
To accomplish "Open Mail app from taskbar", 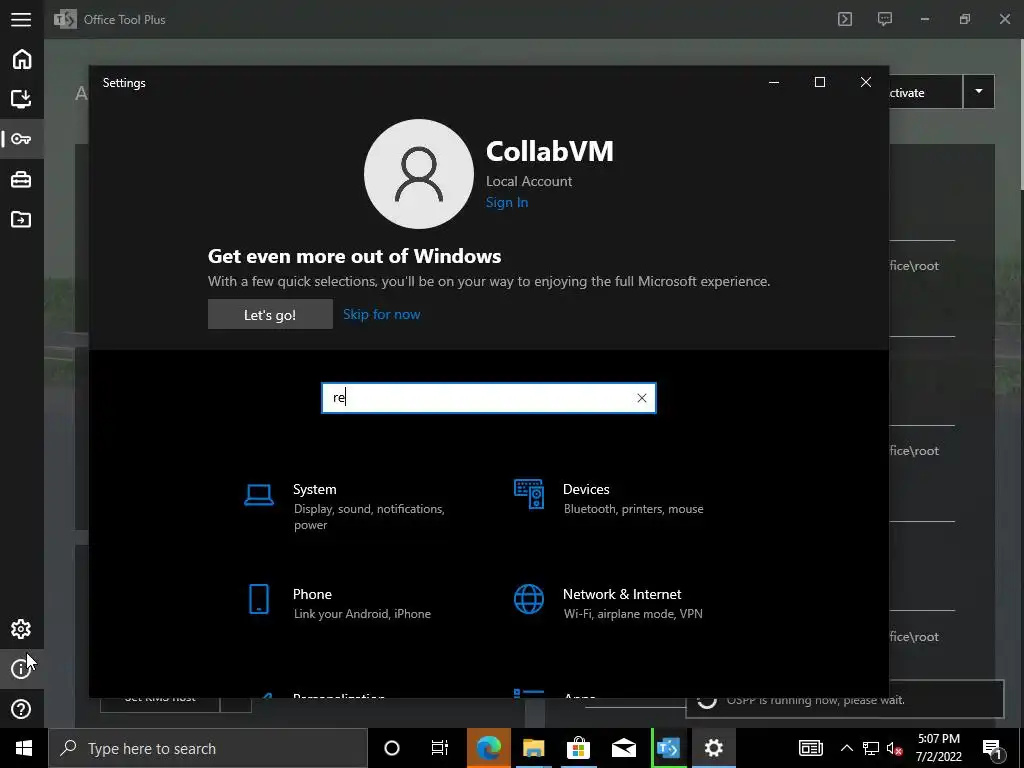I will 624,748.
